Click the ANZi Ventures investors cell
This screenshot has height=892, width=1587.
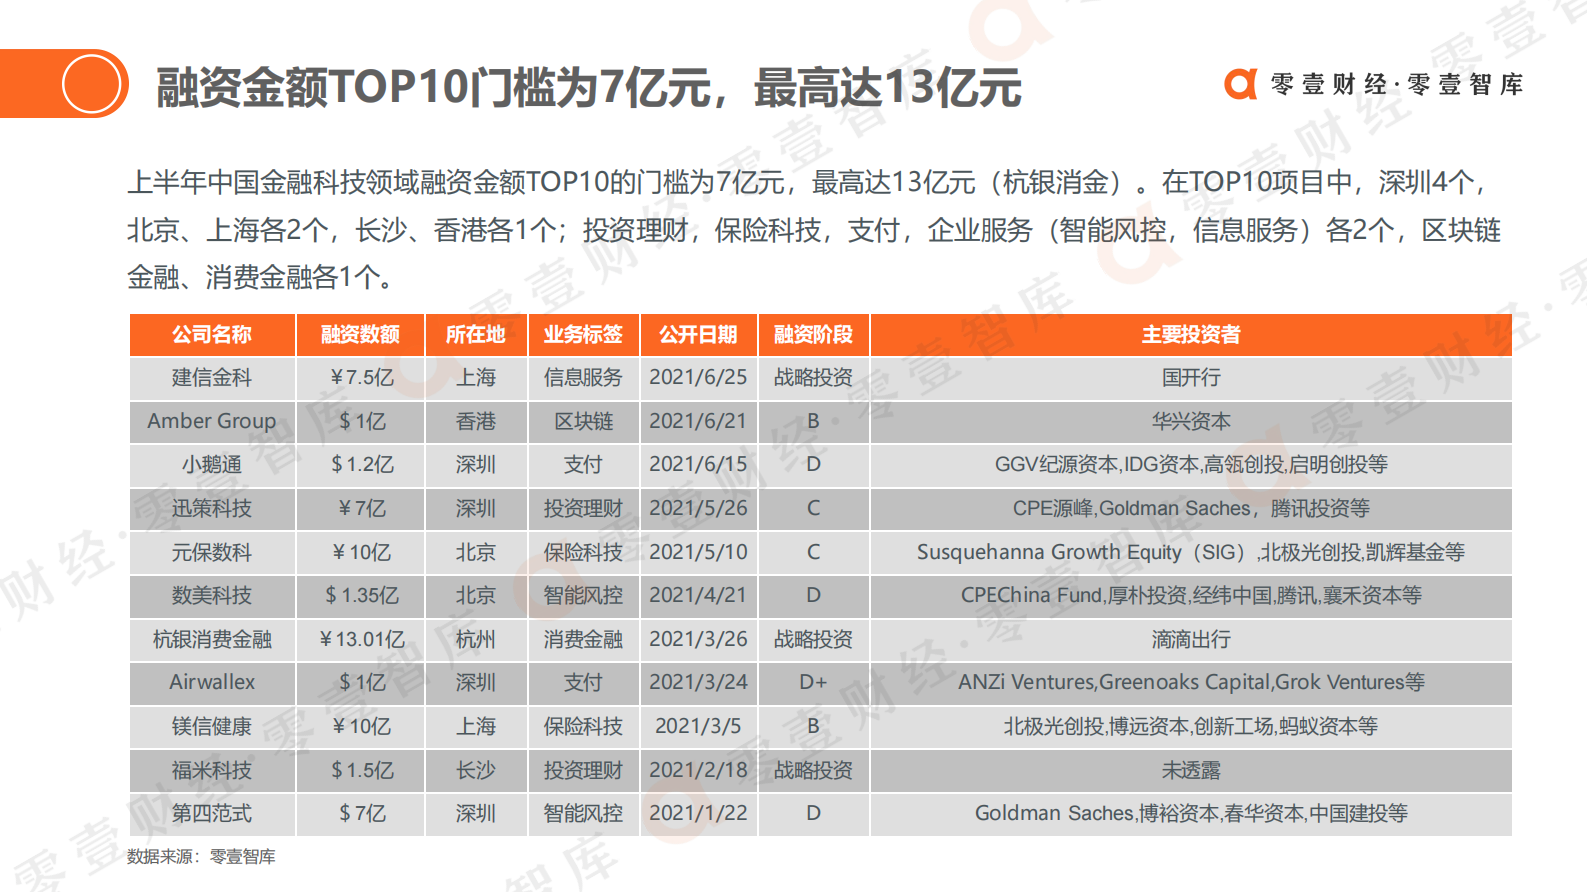click(x=1191, y=682)
